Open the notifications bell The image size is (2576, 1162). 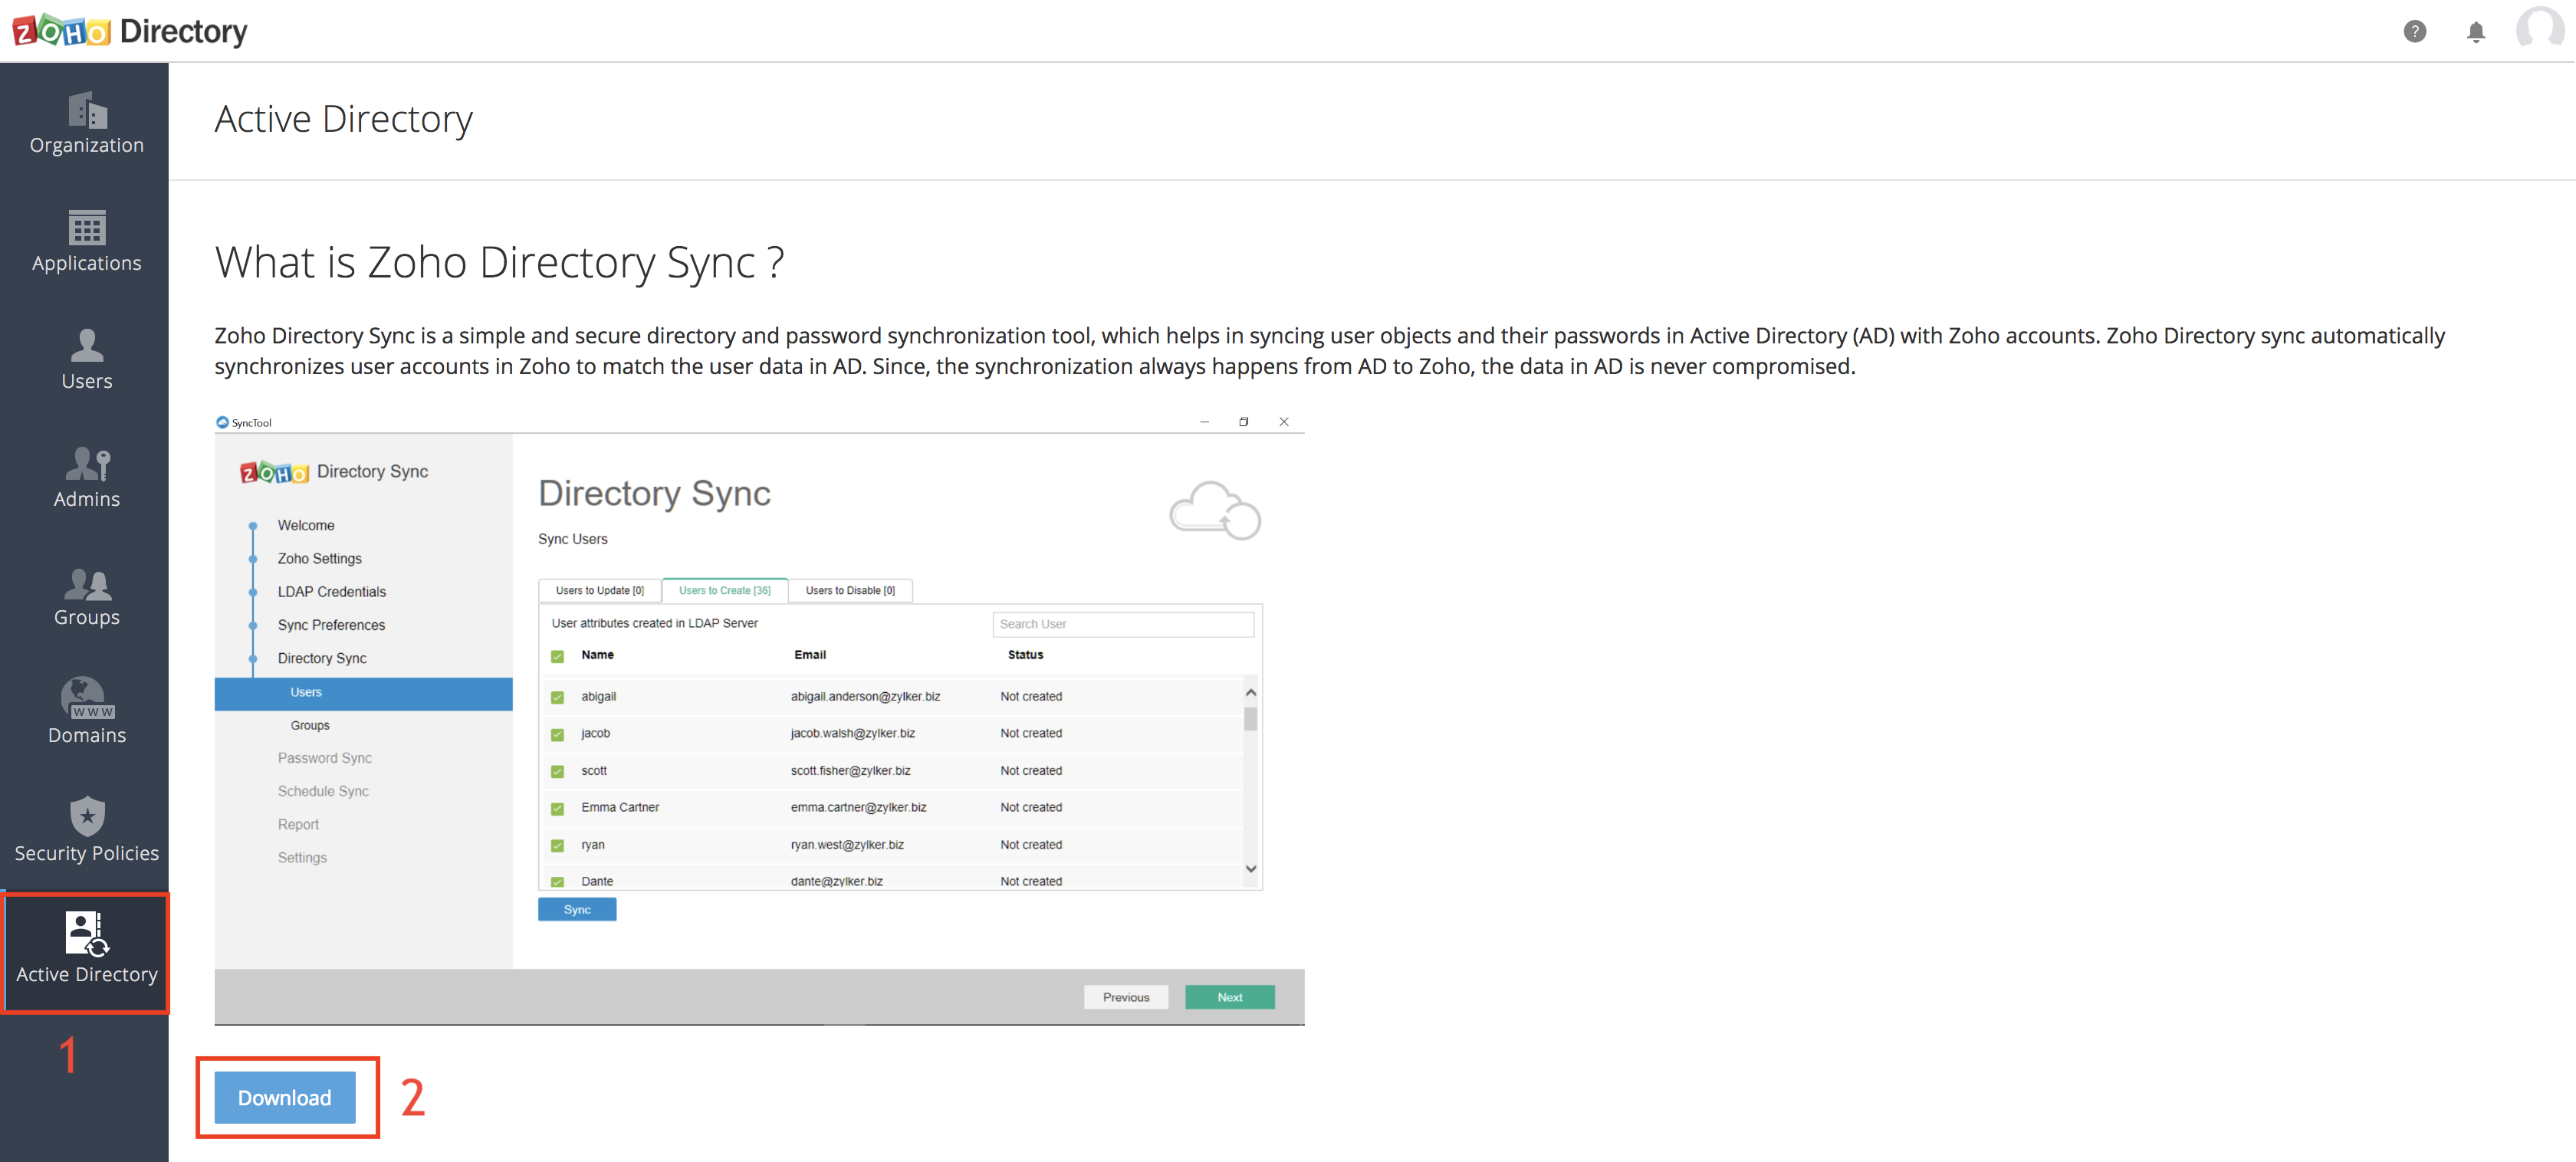point(2475,32)
